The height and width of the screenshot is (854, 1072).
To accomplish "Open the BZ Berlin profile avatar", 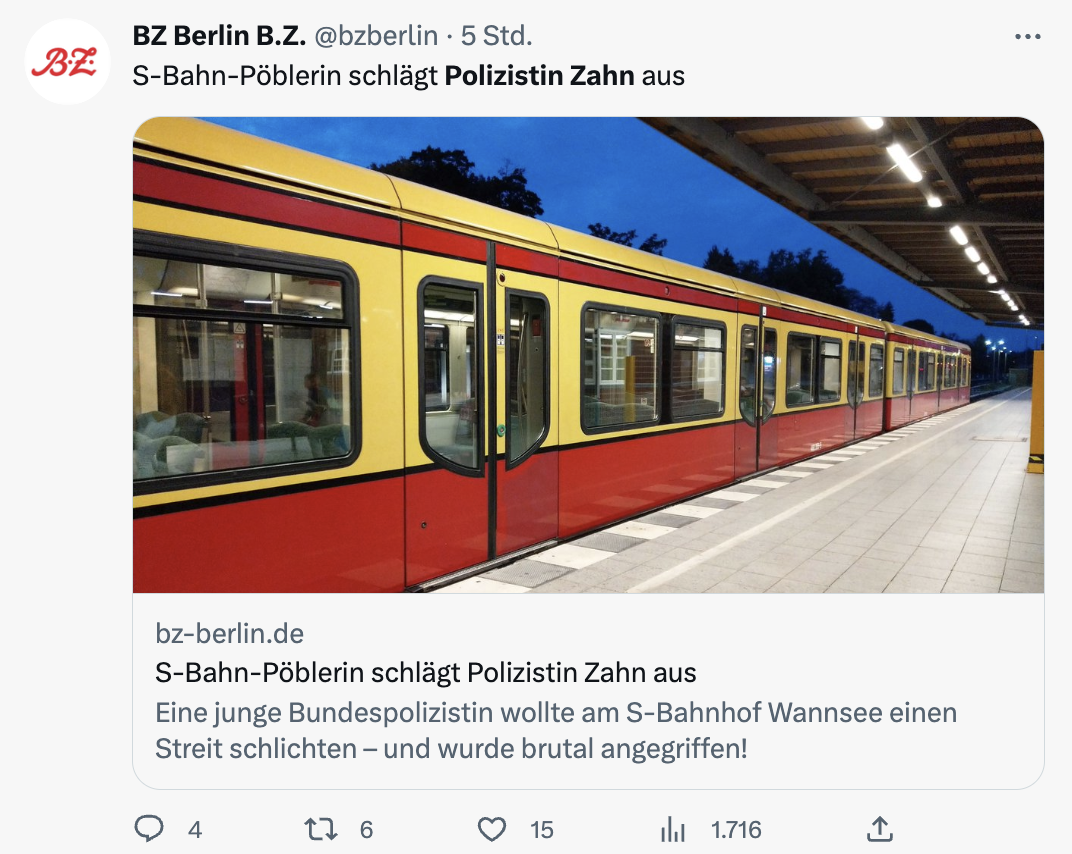I will (x=67, y=62).
